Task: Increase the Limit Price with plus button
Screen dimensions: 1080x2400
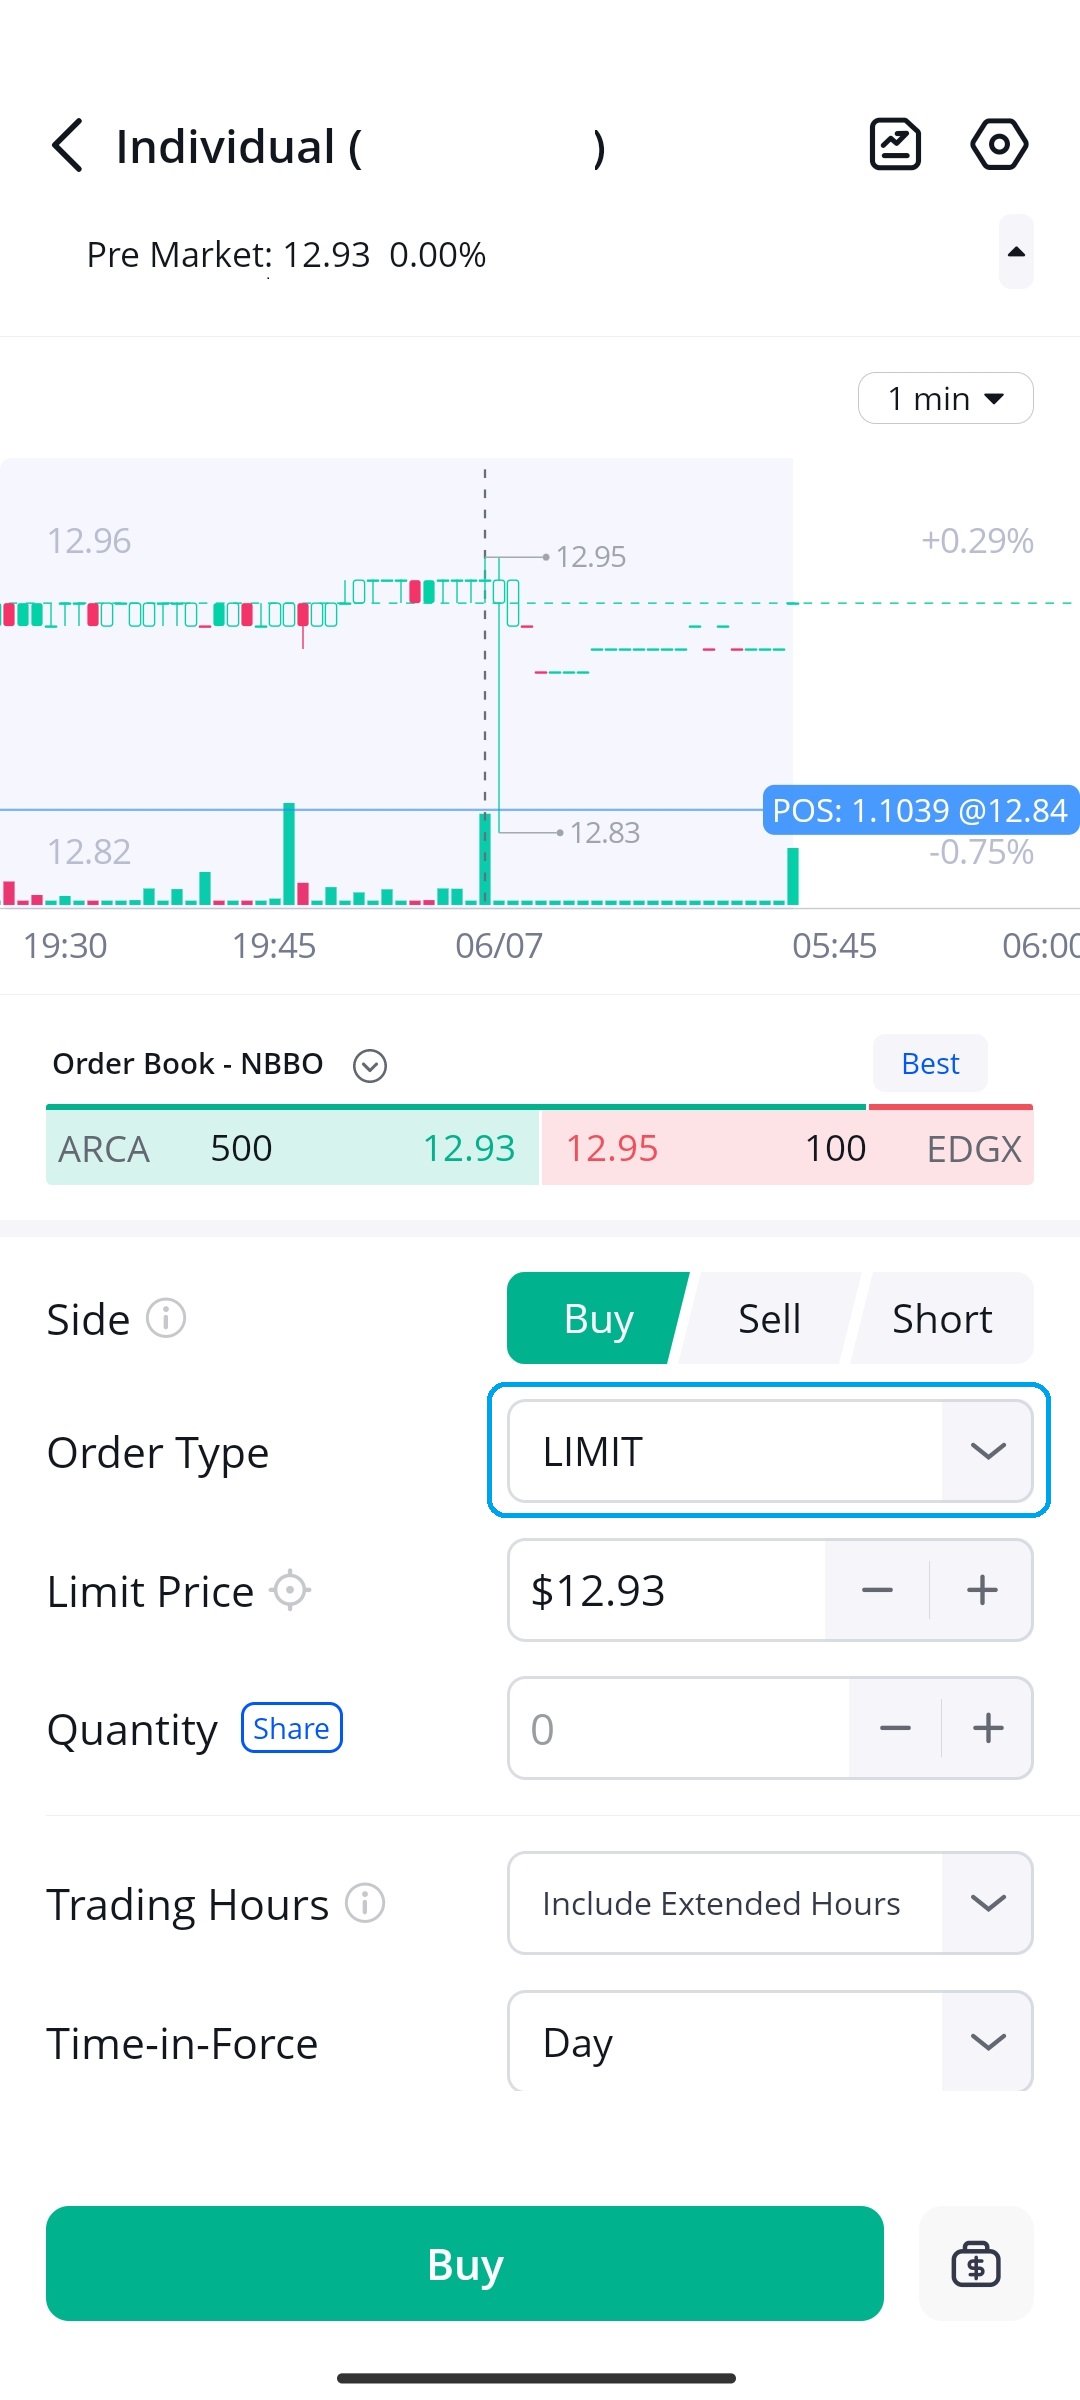Action: click(x=982, y=1590)
